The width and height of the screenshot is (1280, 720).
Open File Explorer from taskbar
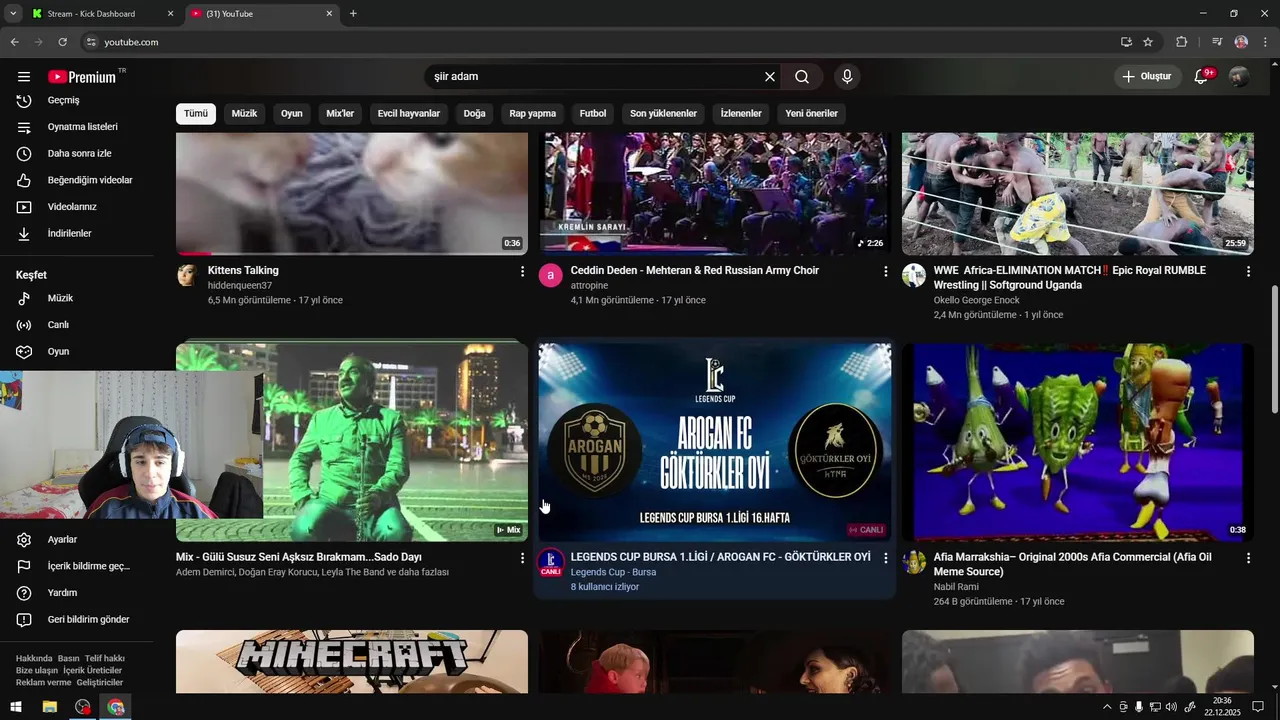(50, 707)
